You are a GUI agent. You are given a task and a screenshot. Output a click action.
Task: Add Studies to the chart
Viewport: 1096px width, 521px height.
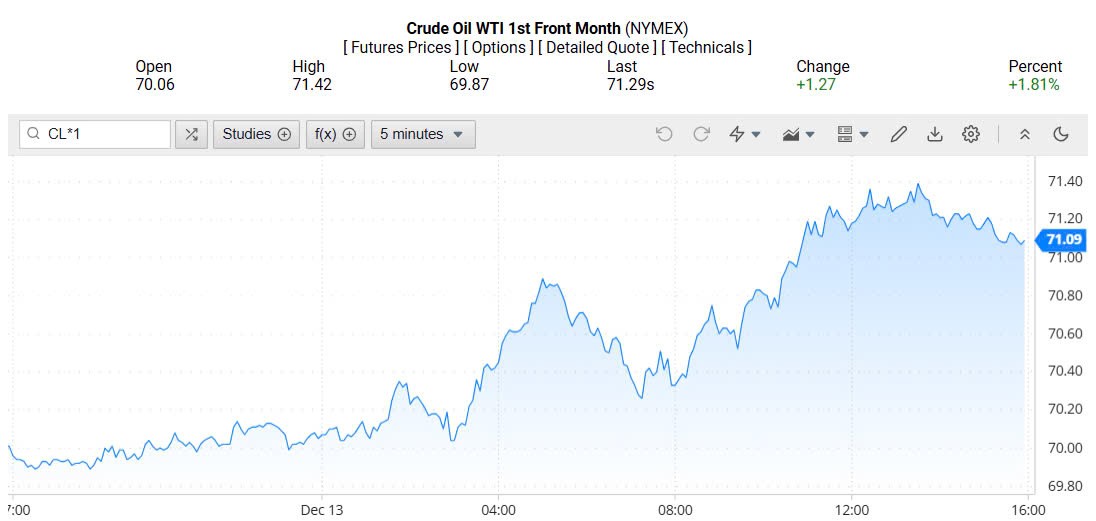(x=256, y=134)
